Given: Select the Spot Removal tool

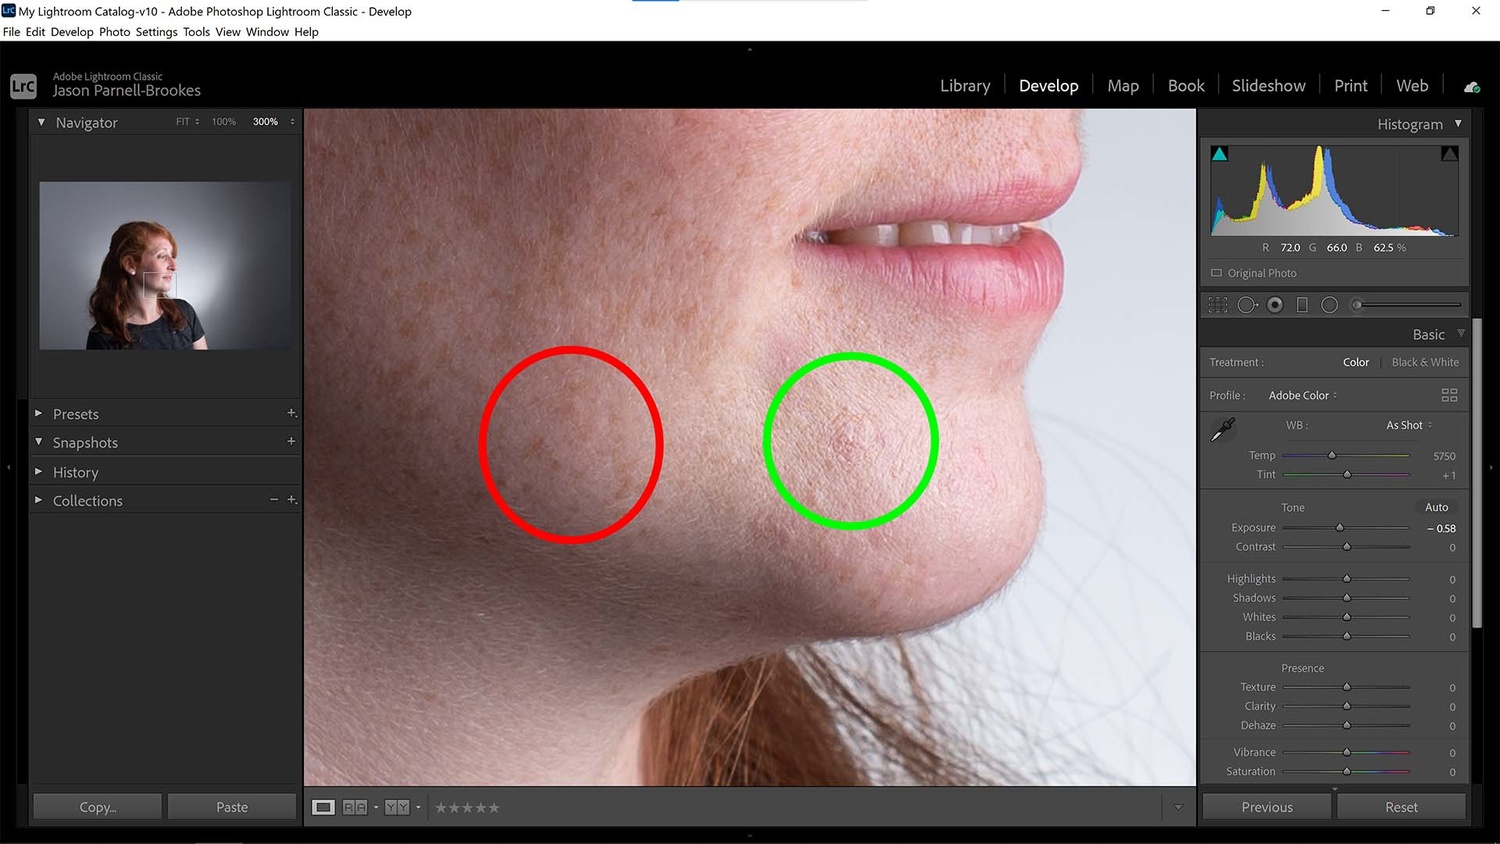Looking at the screenshot, I should coord(1247,305).
